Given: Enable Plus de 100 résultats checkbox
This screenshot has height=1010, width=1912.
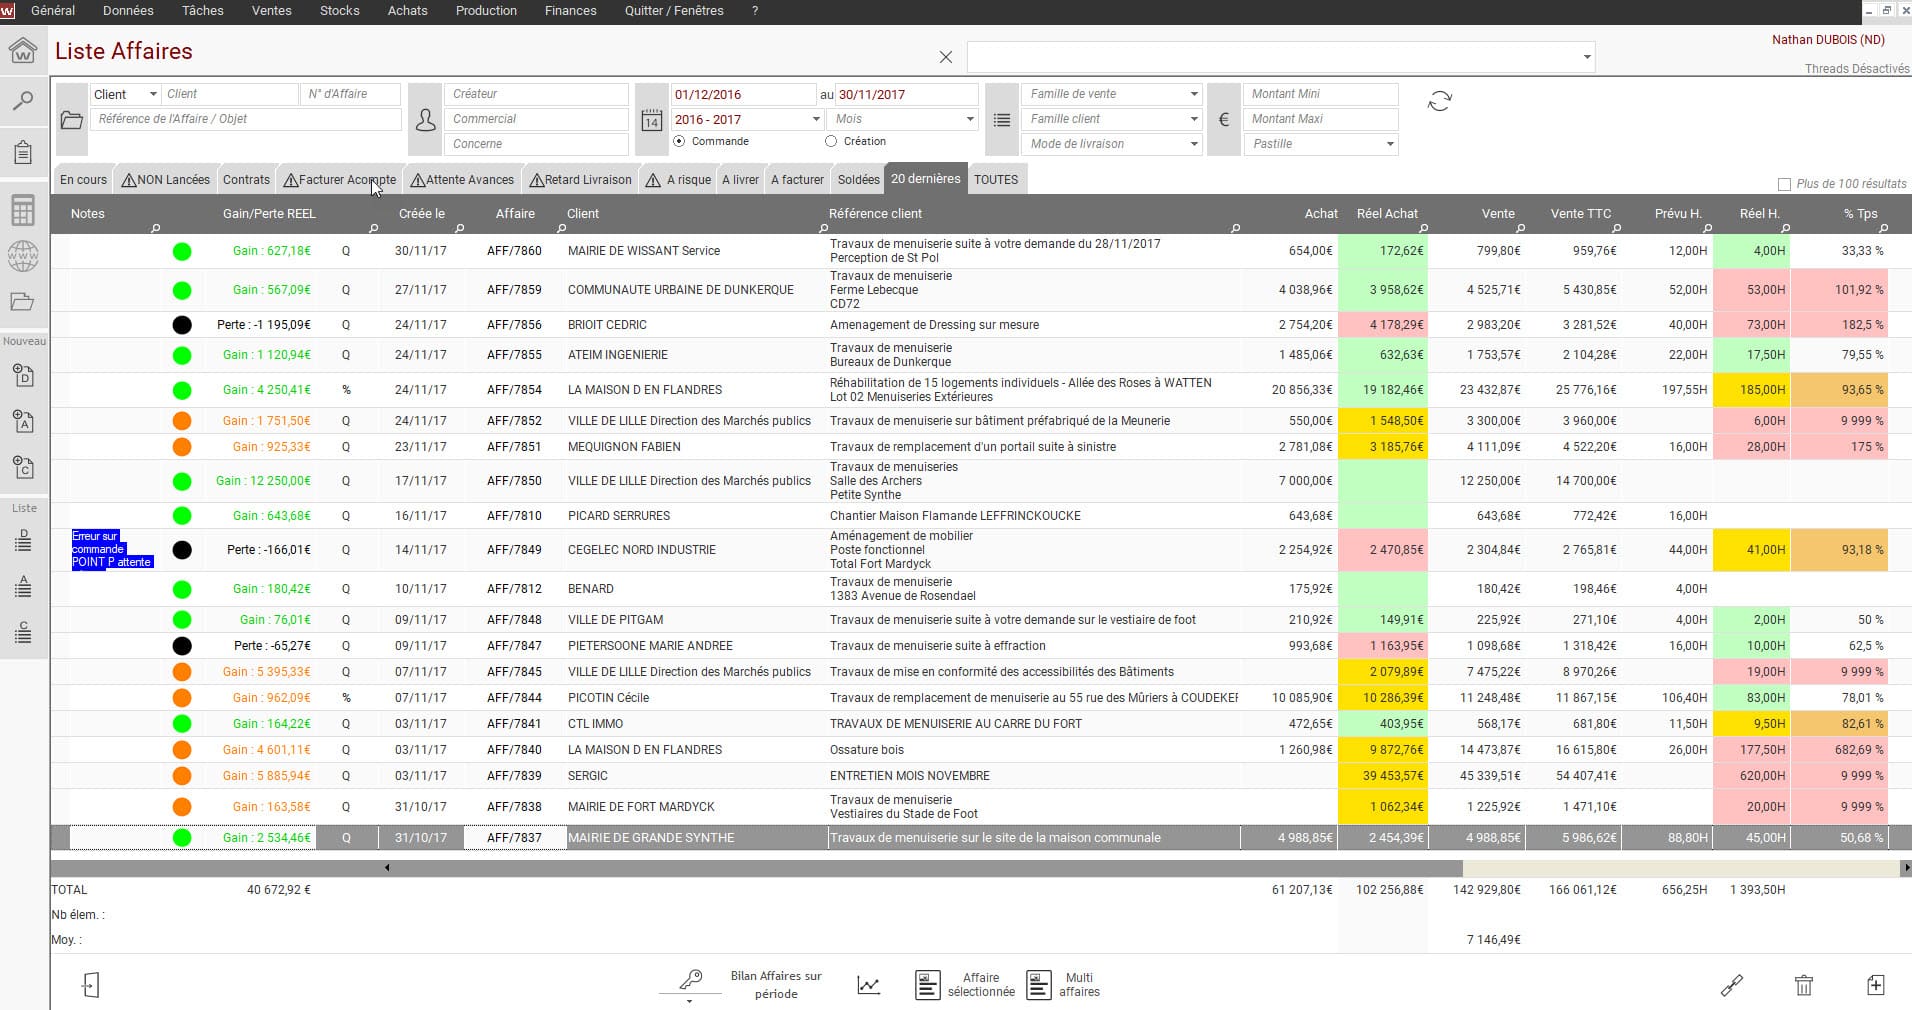Looking at the screenshot, I should click(1784, 184).
